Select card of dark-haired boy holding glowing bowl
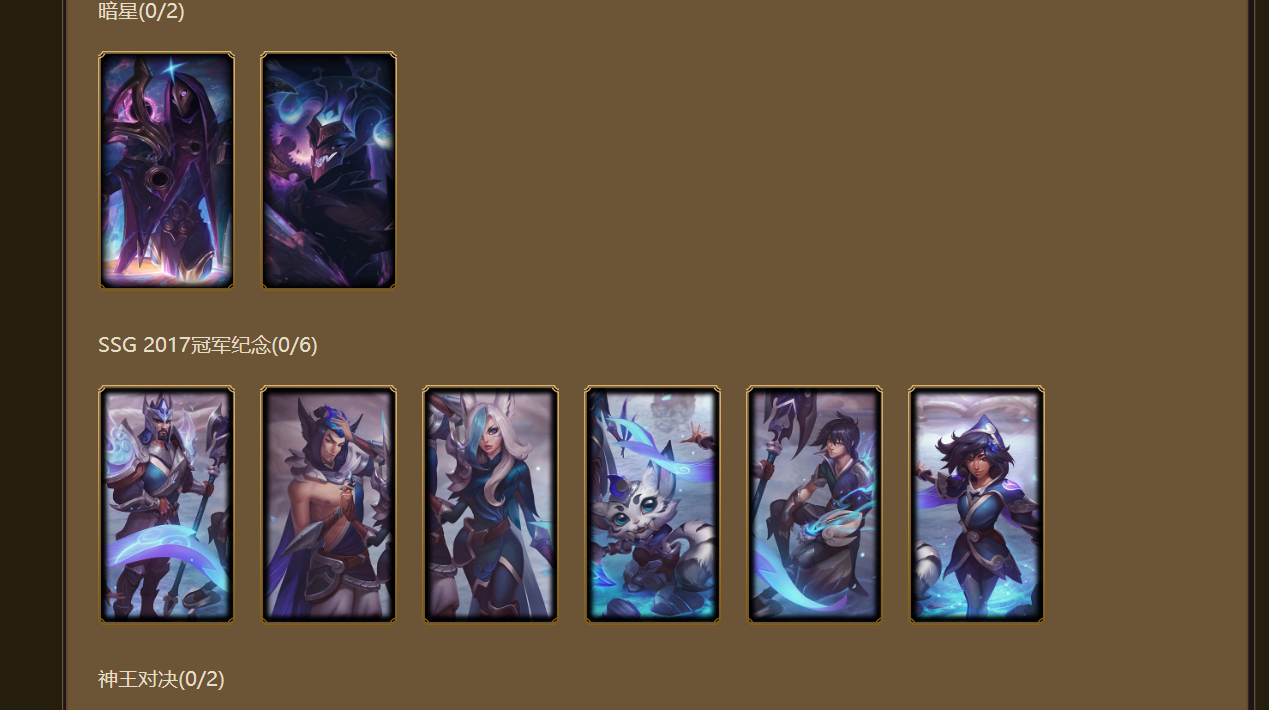 (x=815, y=504)
